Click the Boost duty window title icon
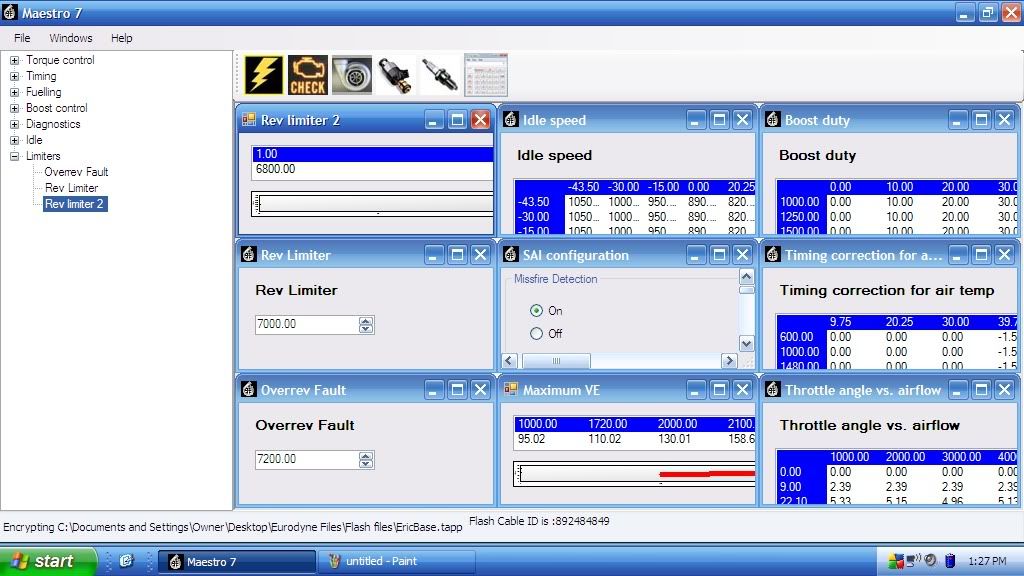 (x=773, y=120)
